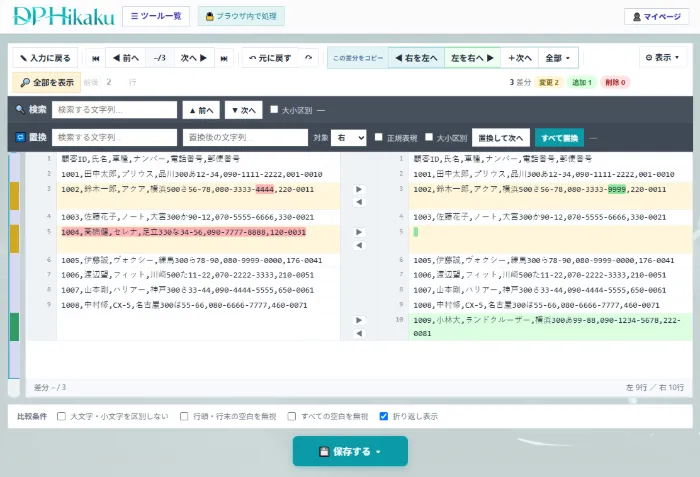Open the ツール一覧 menu
This screenshot has width=700, height=477.
pyautogui.click(x=156, y=16)
